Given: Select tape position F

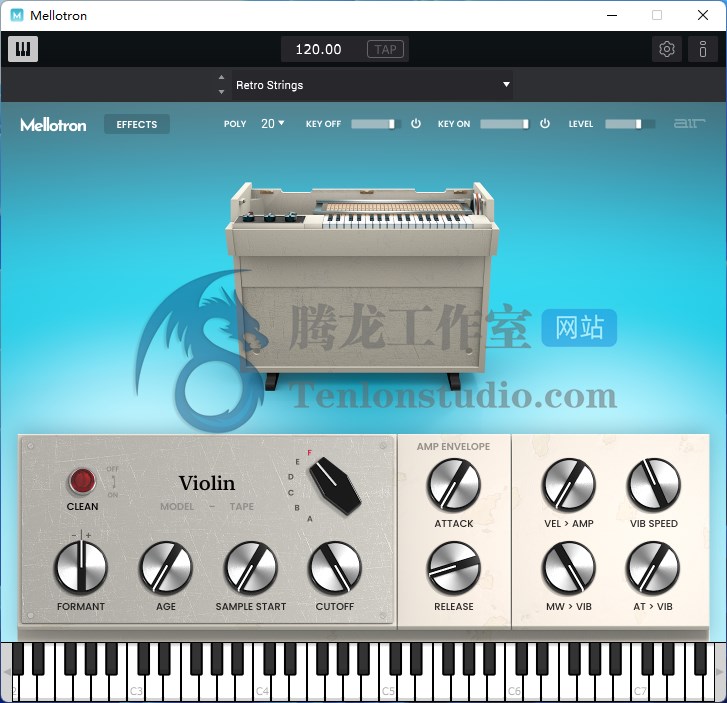Looking at the screenshot, I should pos(309,453).
